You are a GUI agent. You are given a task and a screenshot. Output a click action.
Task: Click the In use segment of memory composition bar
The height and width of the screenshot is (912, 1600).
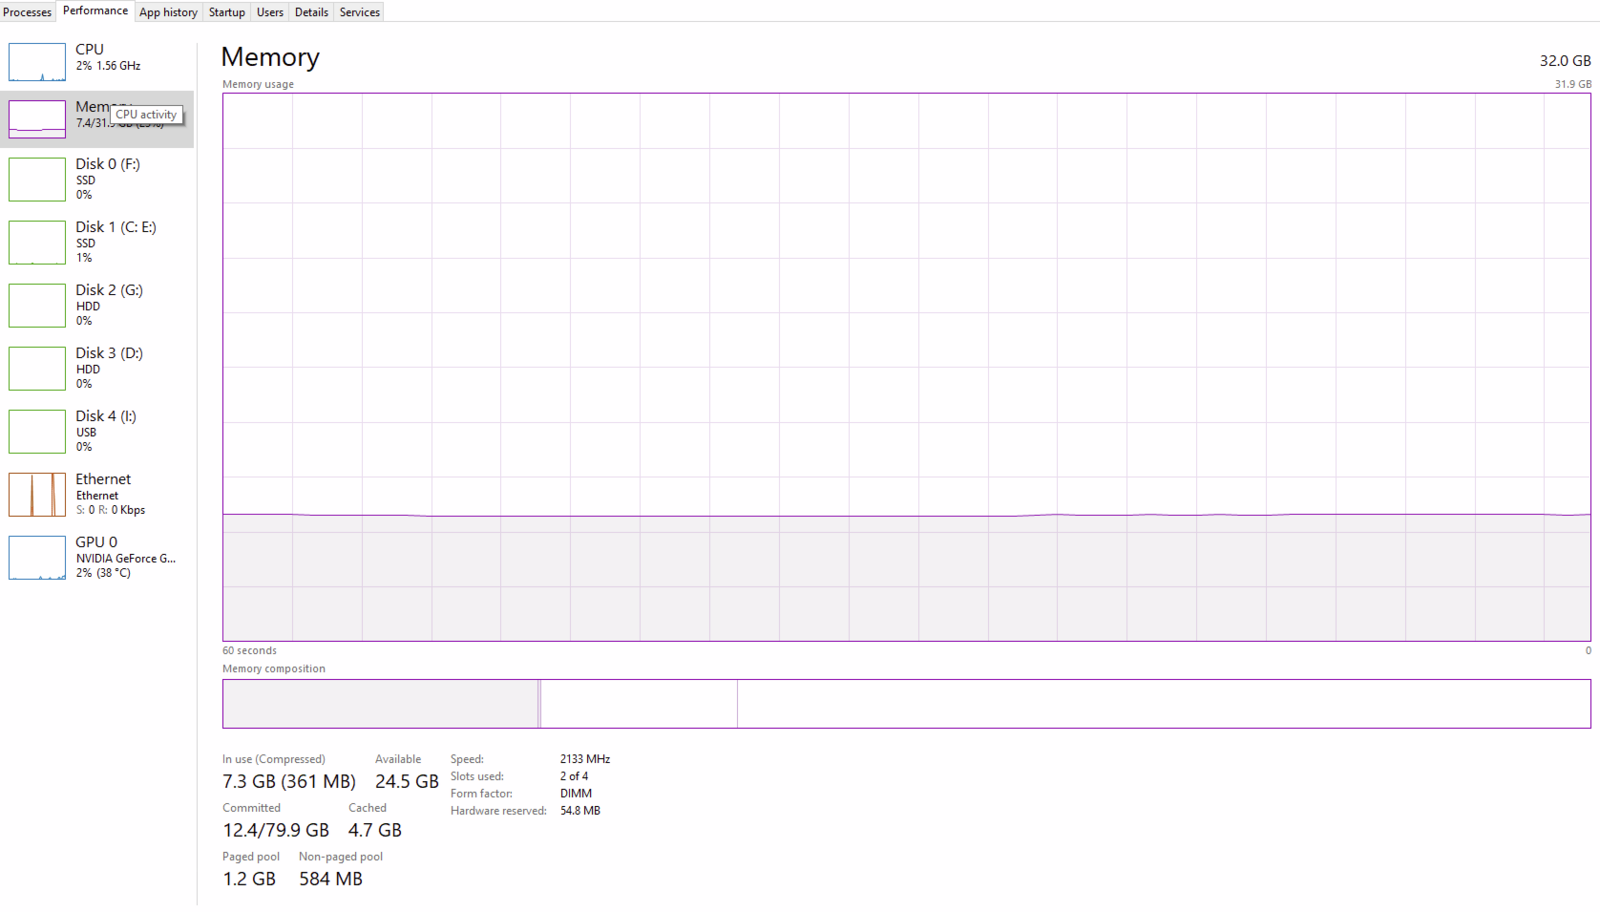380,704
